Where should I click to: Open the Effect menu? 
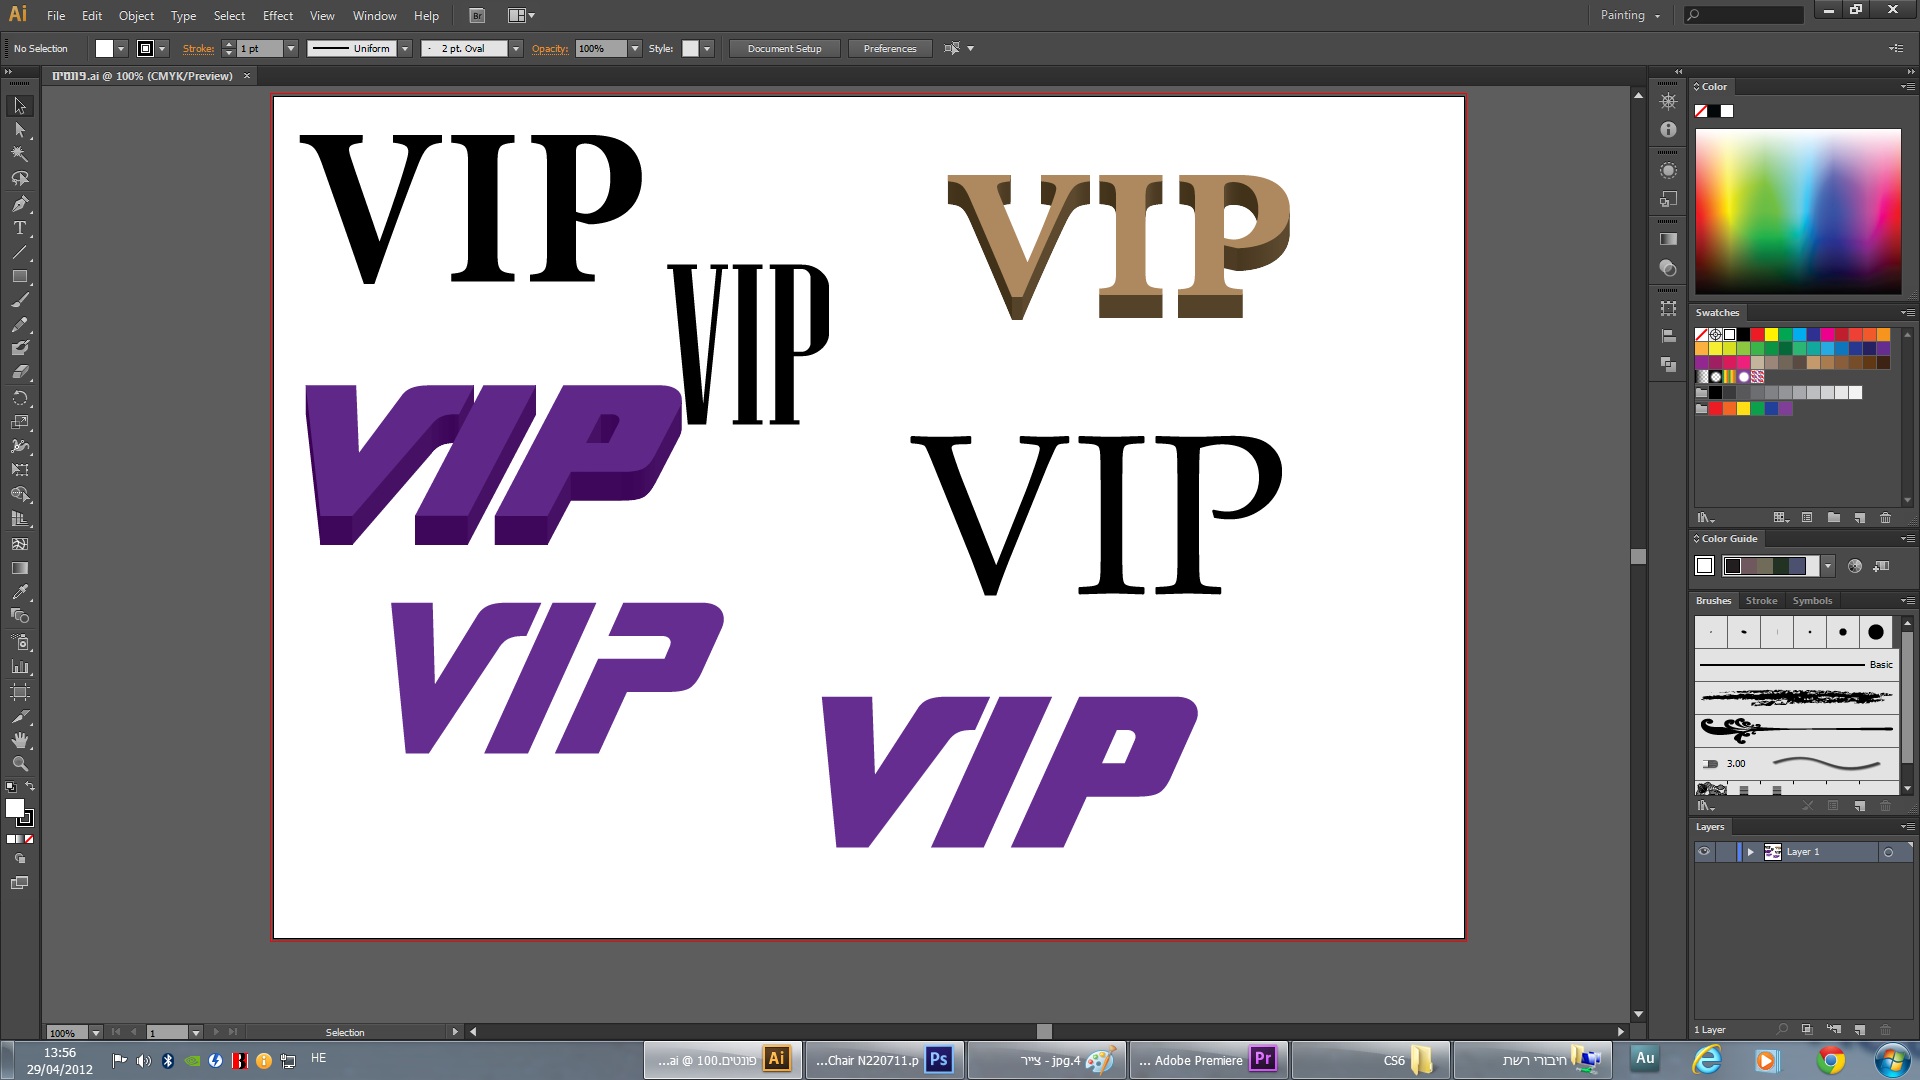(277, 16)
